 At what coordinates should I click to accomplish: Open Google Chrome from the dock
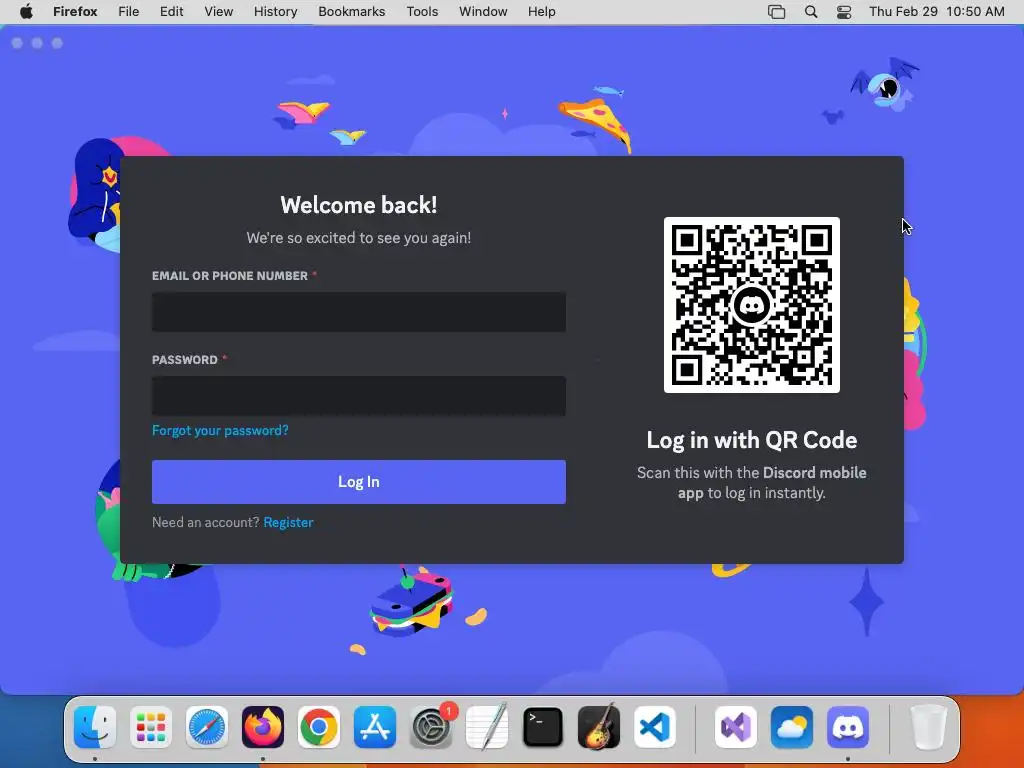(319, 727)
